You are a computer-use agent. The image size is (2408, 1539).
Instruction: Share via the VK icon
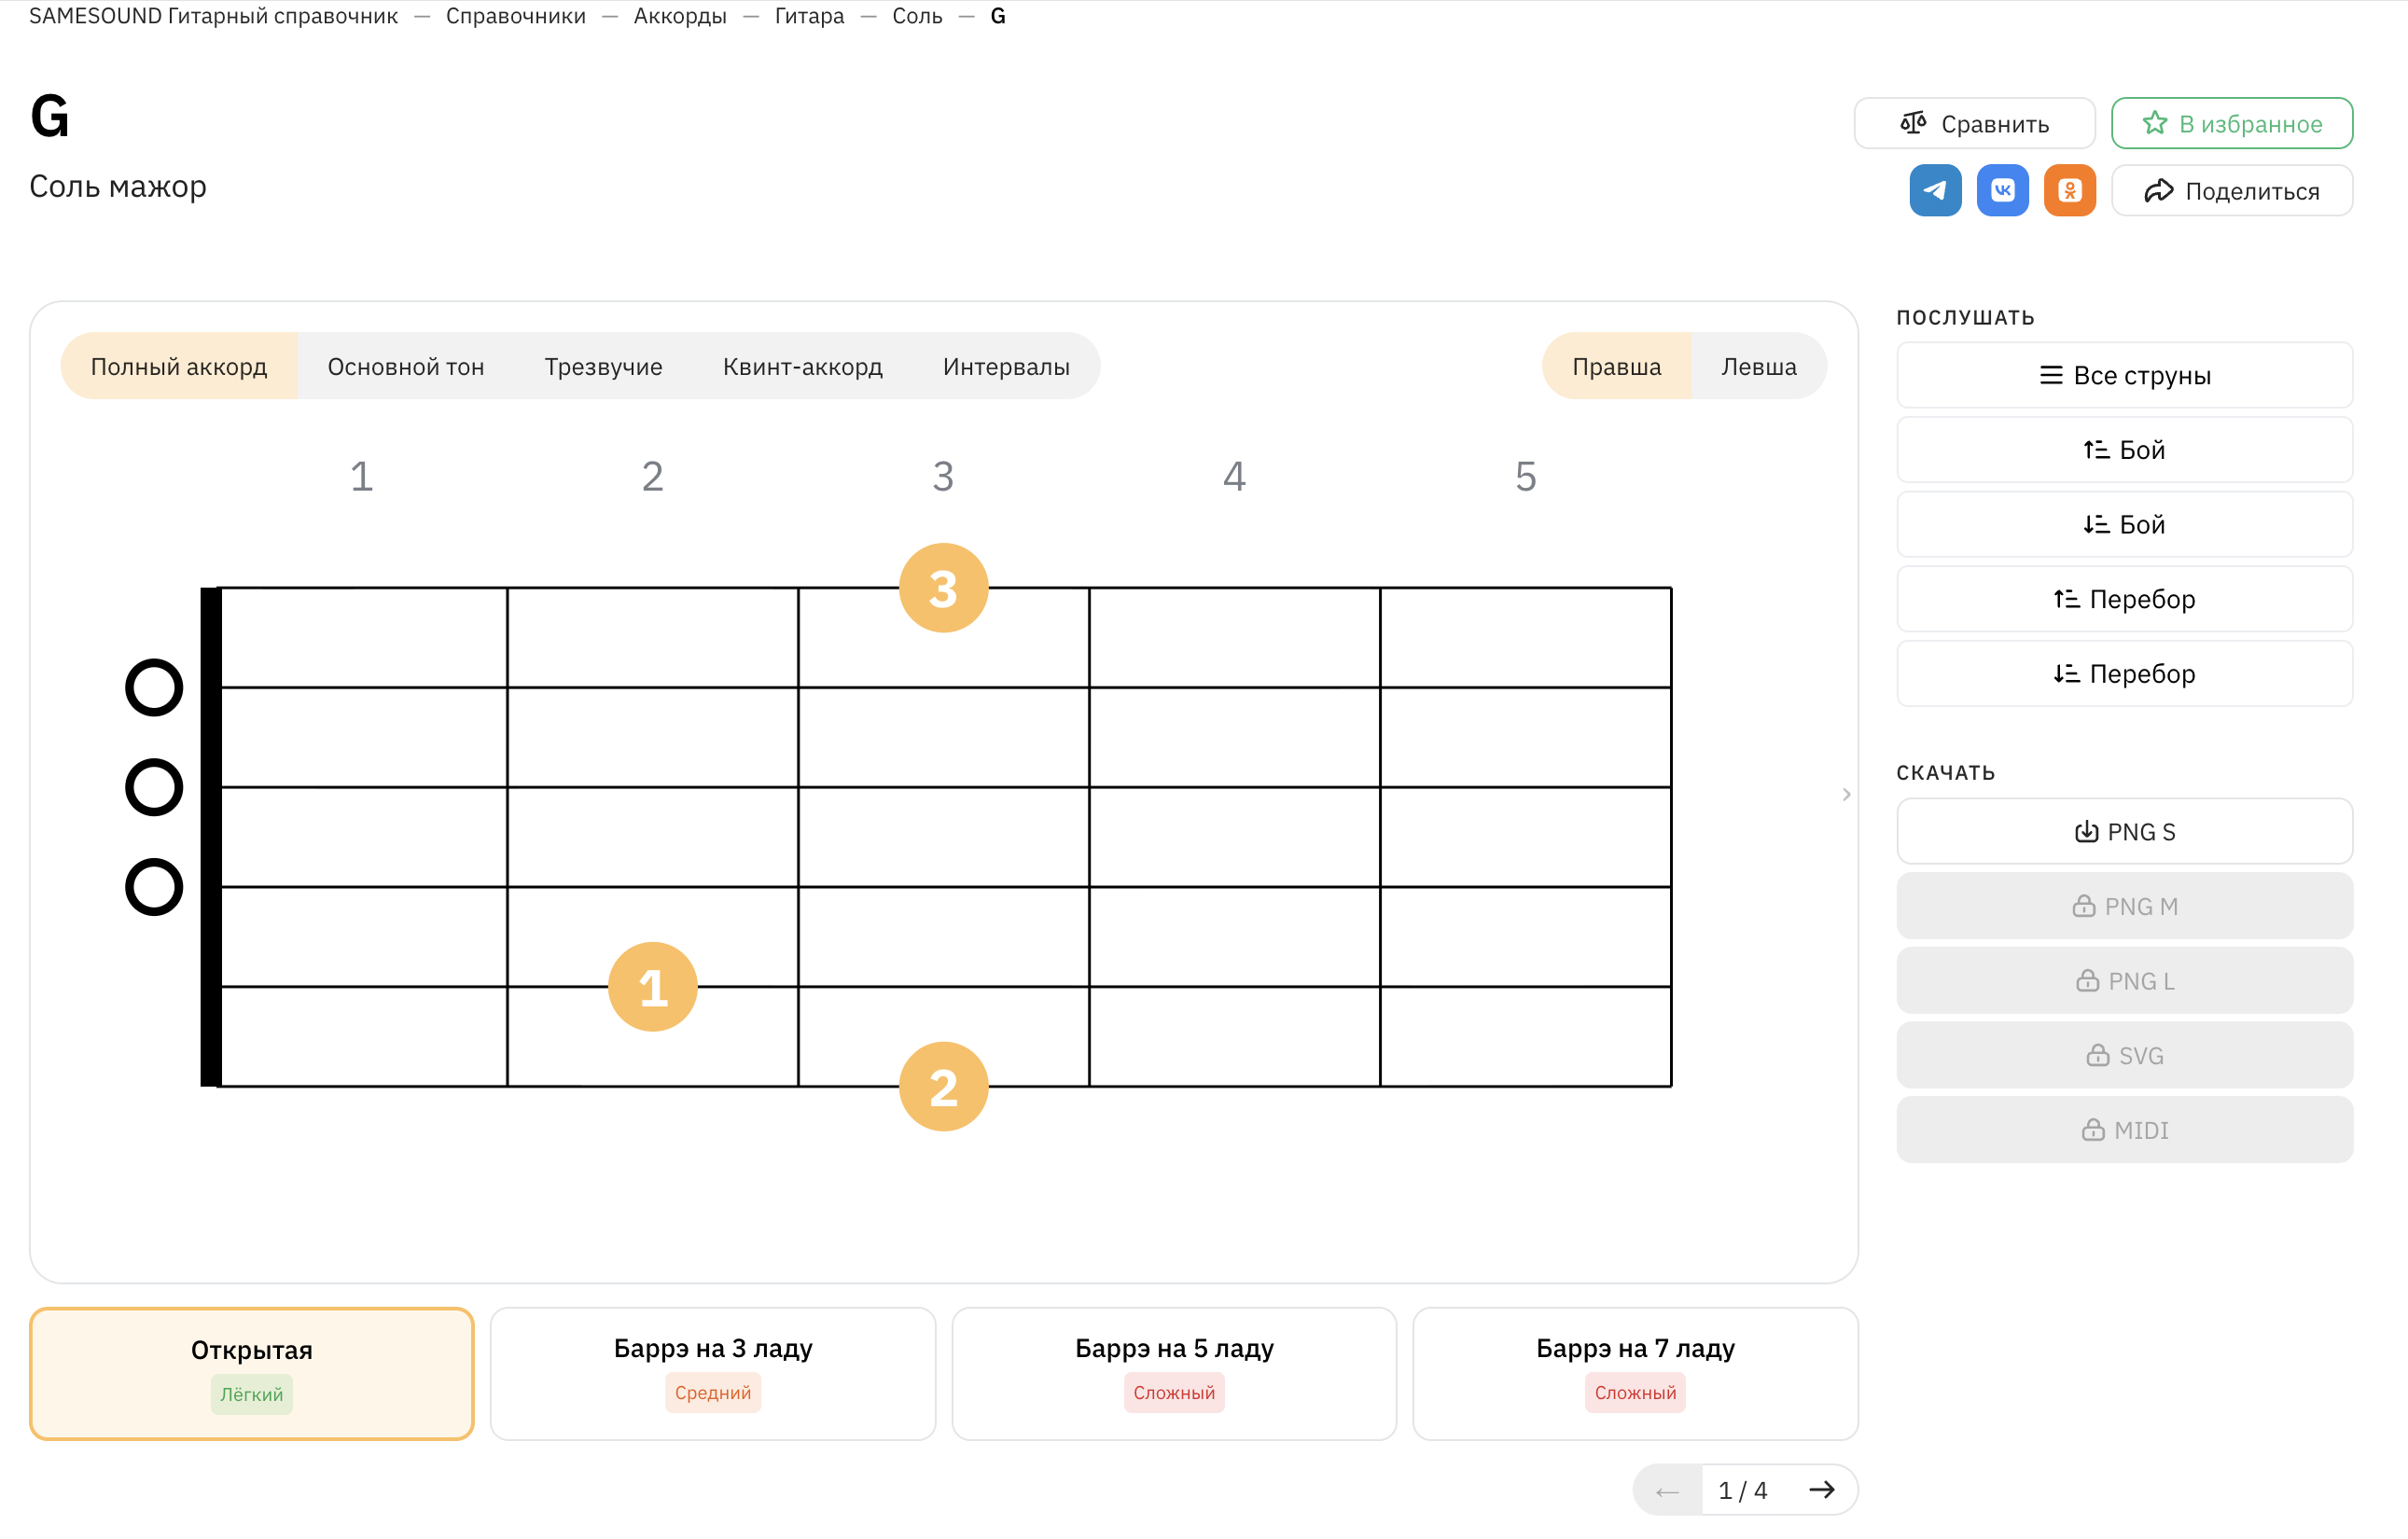coord(2002,190)
